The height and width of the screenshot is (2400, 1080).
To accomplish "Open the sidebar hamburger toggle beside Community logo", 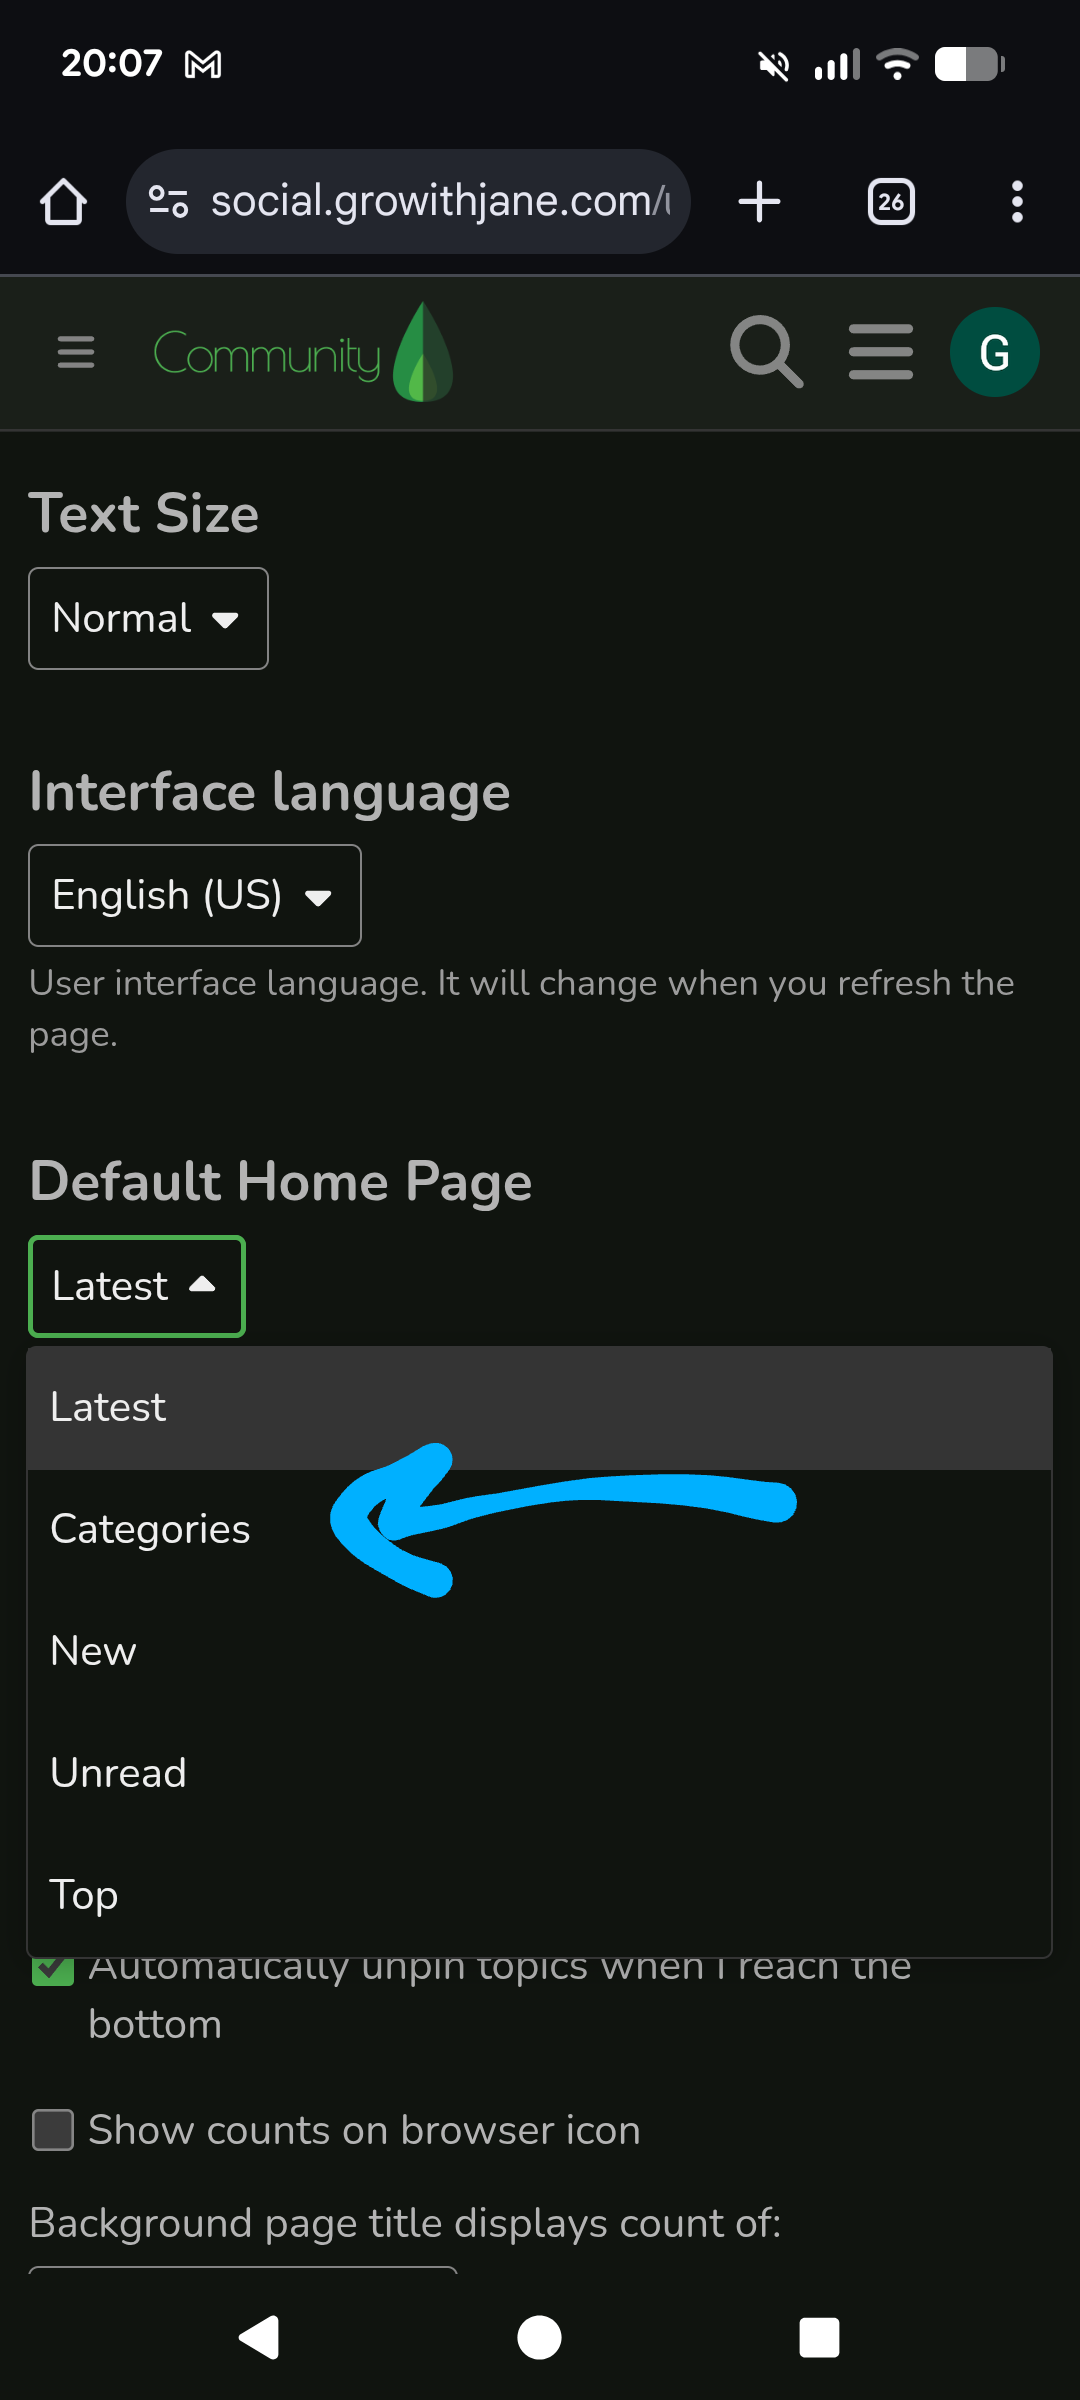I will coord(76,353).
